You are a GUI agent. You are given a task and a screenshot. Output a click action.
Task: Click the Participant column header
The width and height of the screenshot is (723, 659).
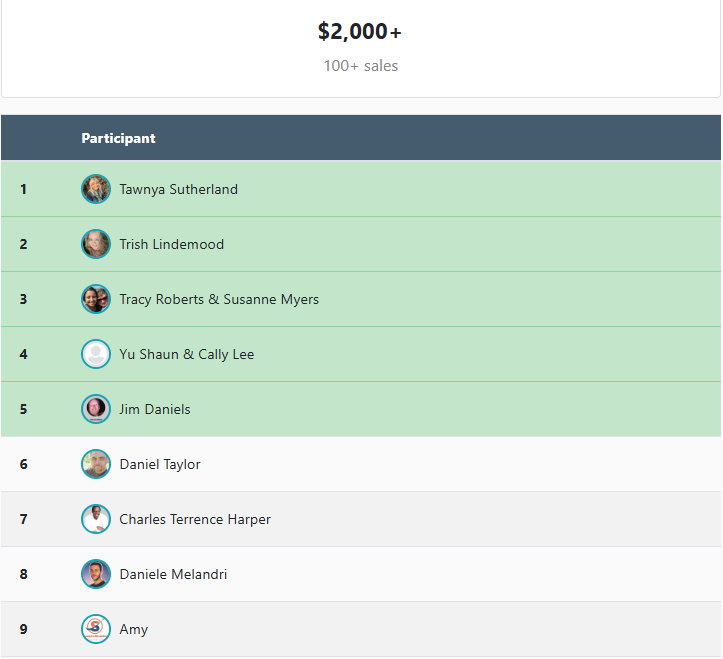click(x=118, y=138)
